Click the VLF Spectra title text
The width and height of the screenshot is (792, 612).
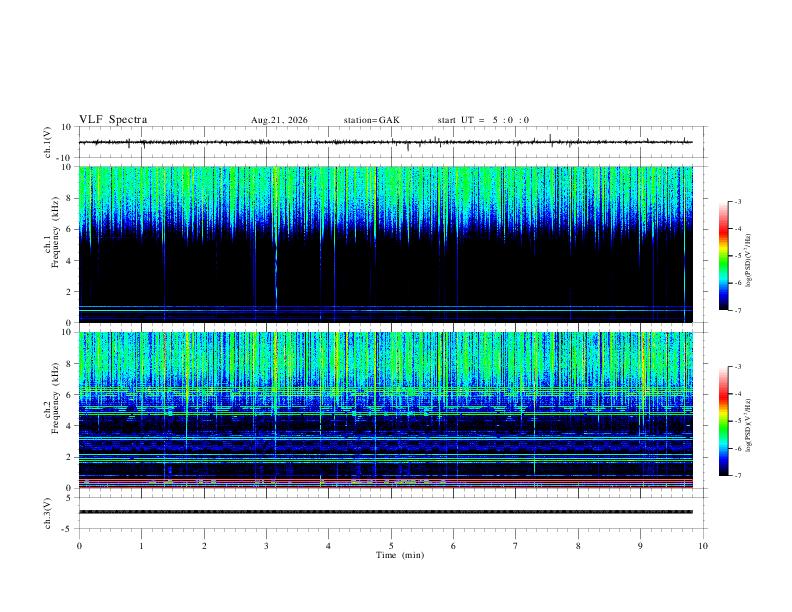tap(113, 120)
